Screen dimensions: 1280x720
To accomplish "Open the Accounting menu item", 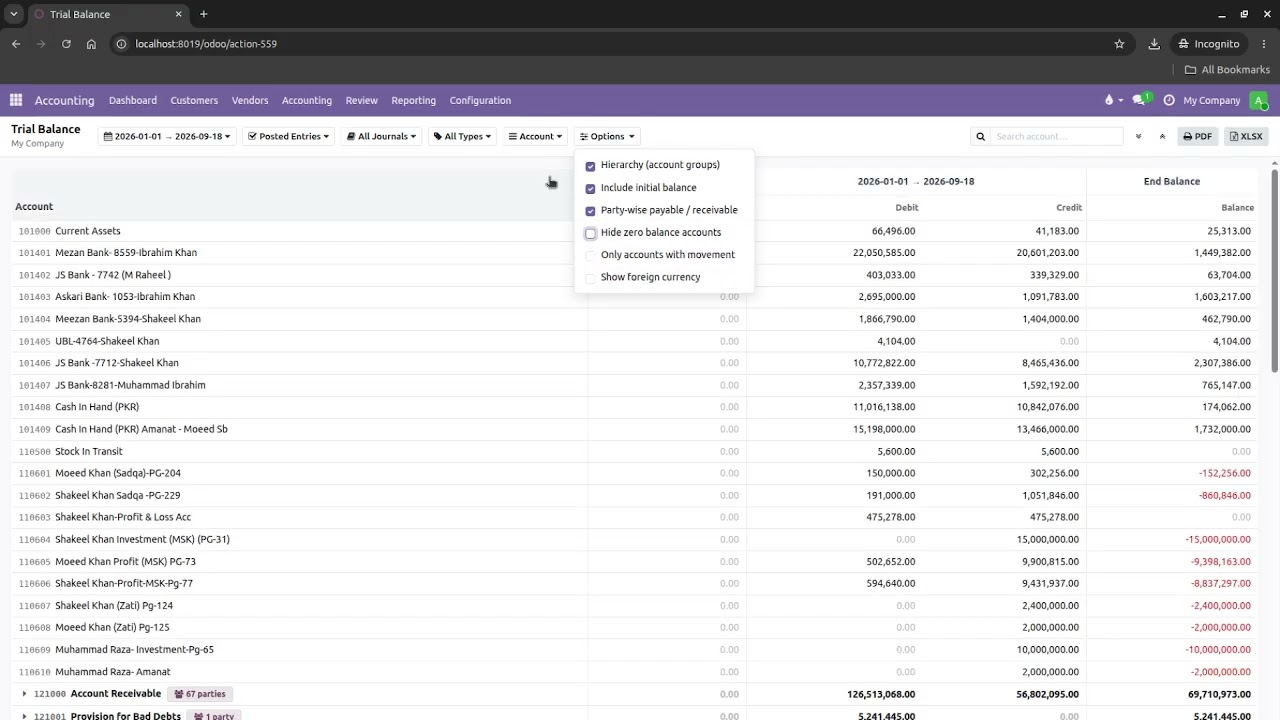I will click(x=307, y=100).
